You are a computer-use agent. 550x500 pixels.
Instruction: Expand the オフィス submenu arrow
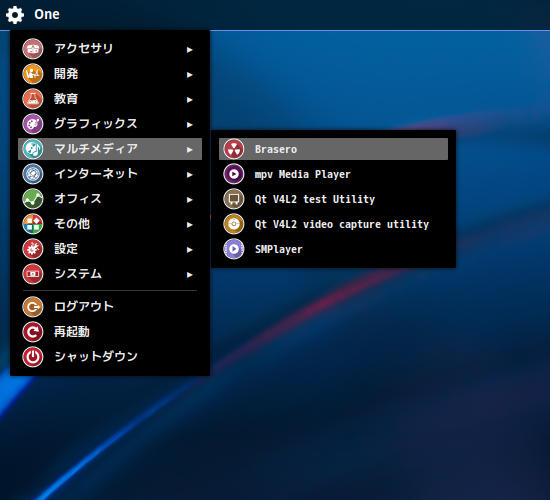pyautogui.click(x=190, y=200)
